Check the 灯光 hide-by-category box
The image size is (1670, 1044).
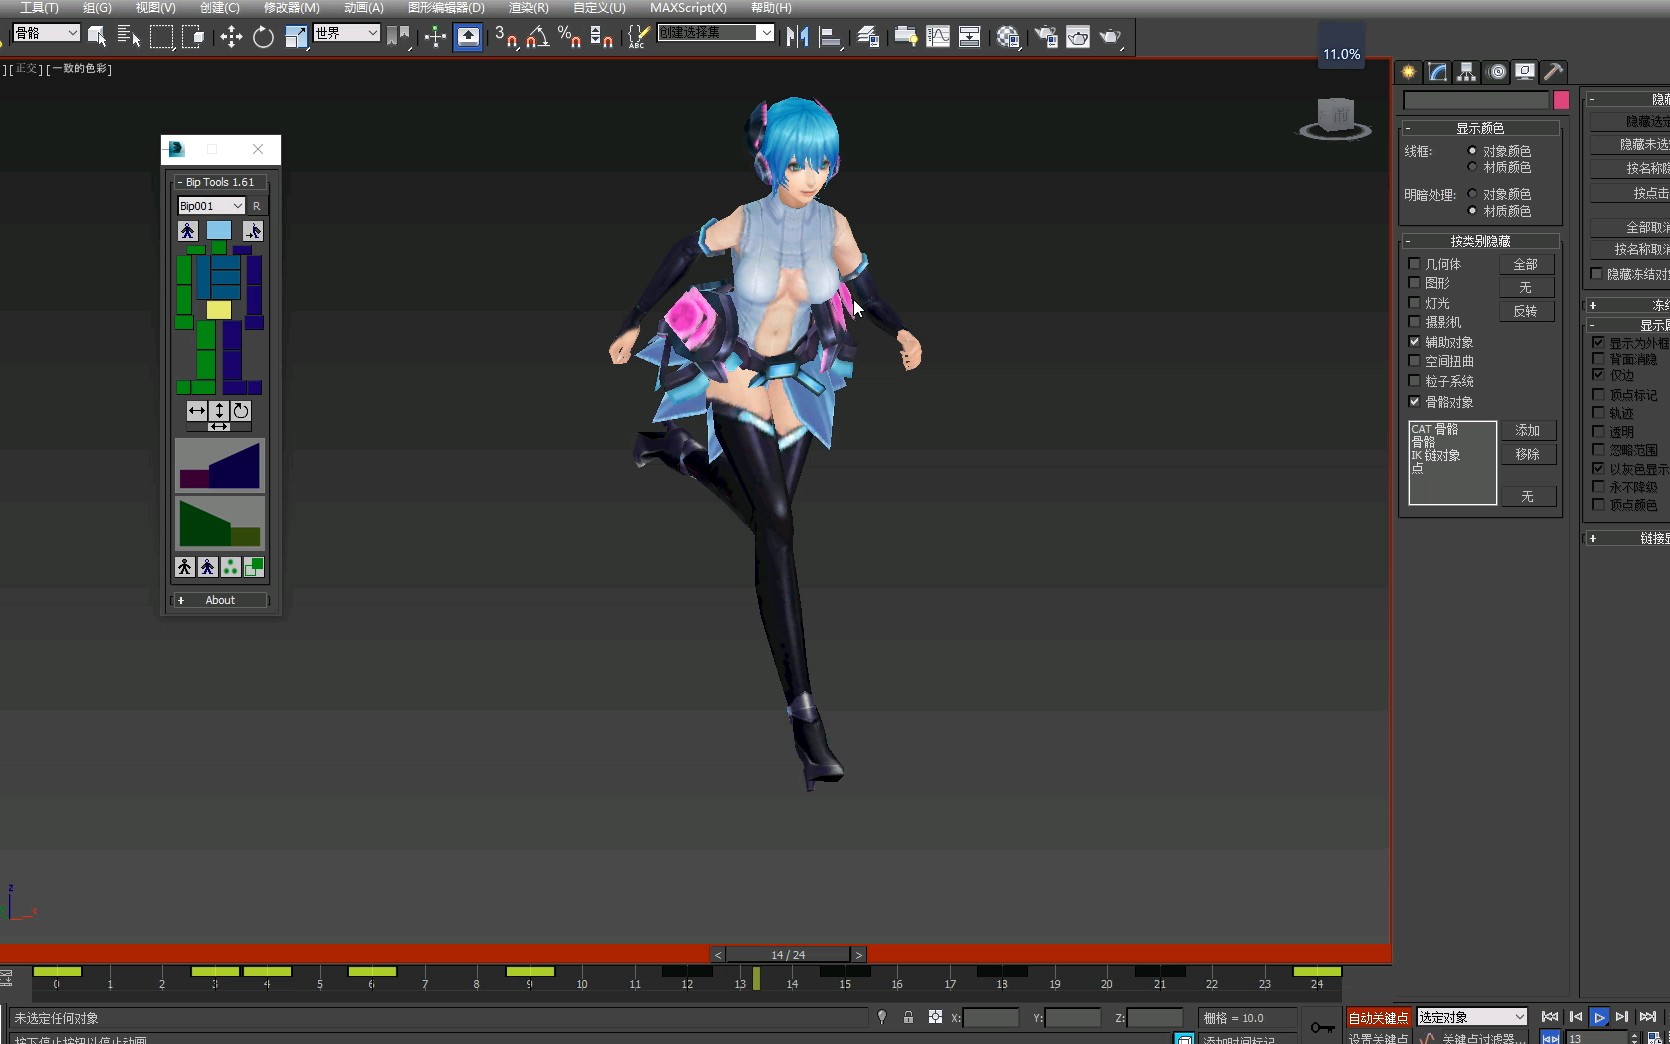1414,302
